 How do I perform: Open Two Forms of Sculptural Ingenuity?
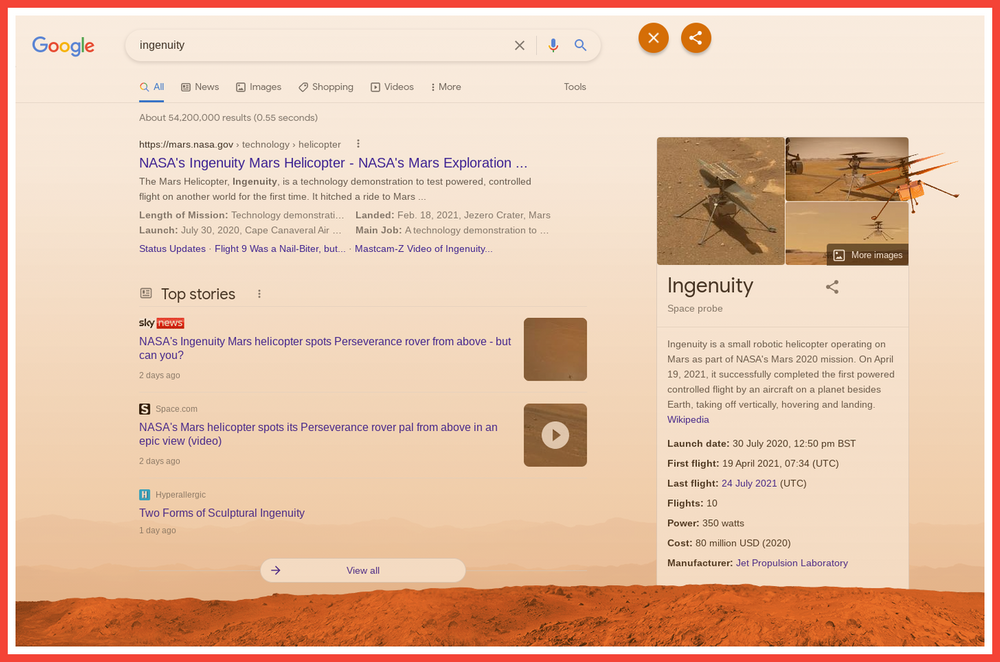point(222,513)
